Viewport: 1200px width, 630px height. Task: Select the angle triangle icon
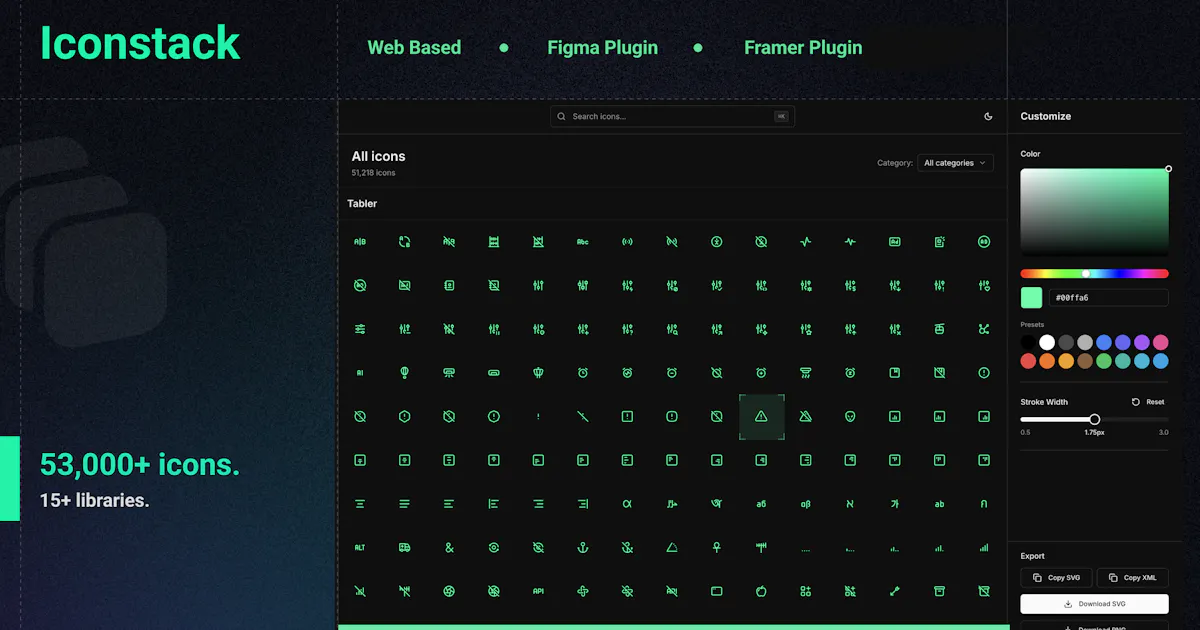[672, 548]
